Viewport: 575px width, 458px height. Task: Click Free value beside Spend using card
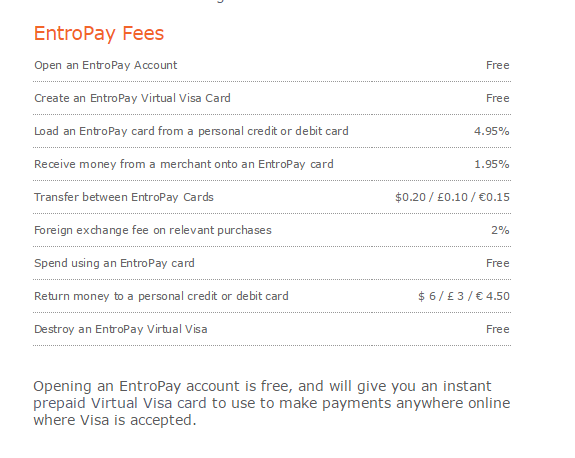498,263
